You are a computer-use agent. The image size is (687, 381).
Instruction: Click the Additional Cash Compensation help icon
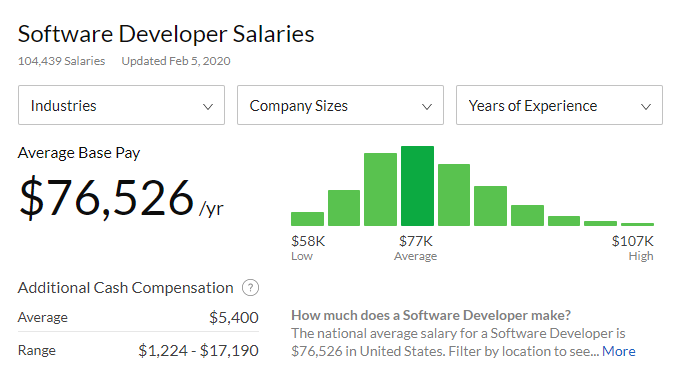tap(250, 288)
